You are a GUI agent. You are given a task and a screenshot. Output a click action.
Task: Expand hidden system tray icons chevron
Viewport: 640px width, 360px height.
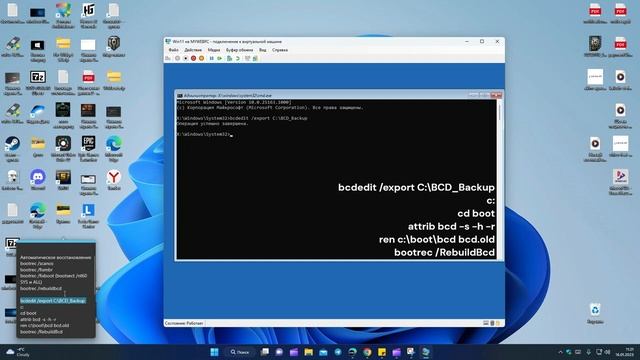point(560,352)
